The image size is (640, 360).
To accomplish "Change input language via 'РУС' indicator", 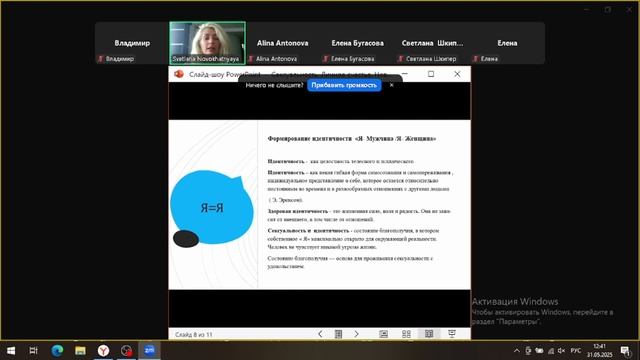I will pyautogui.click(x=576, y=350).
